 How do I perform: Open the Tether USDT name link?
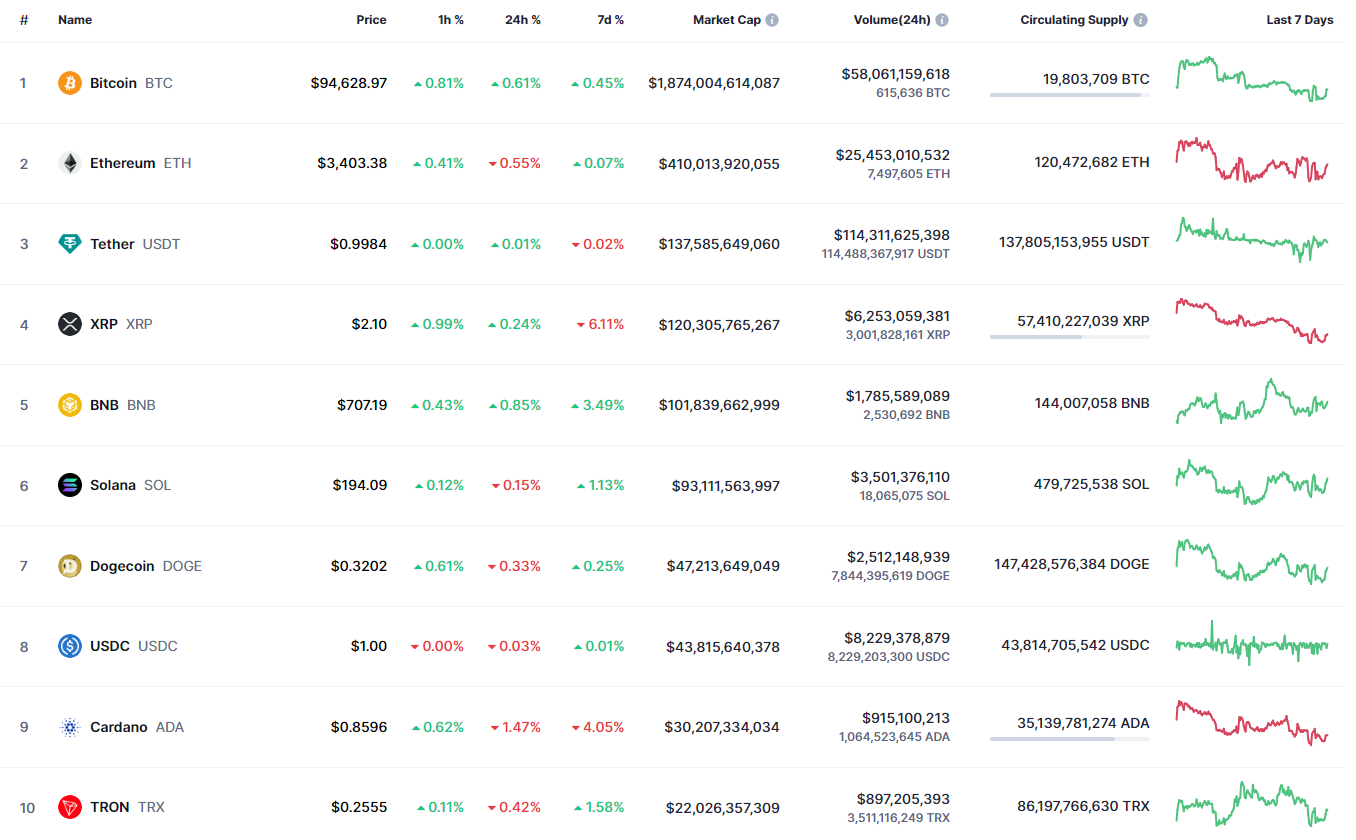coord(135,244)
